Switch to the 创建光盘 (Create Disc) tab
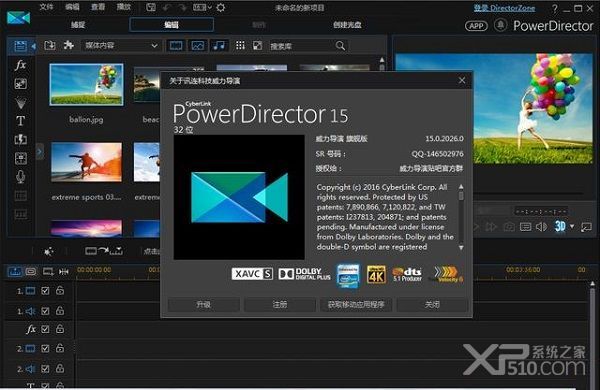 (x=347, y=25)
